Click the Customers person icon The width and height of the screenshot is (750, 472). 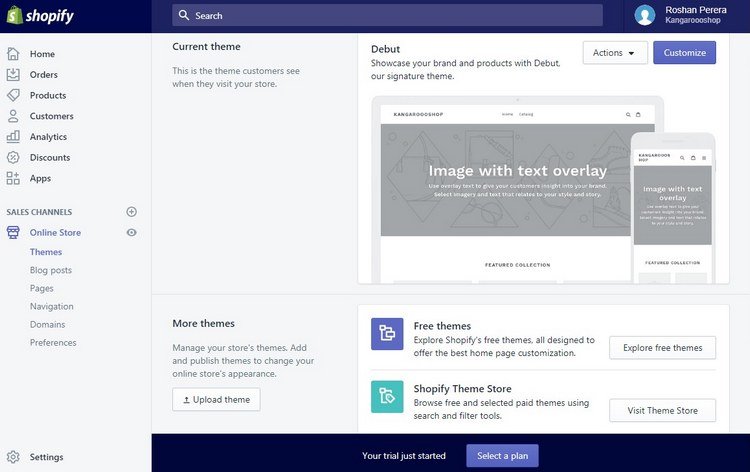(13, 116)
